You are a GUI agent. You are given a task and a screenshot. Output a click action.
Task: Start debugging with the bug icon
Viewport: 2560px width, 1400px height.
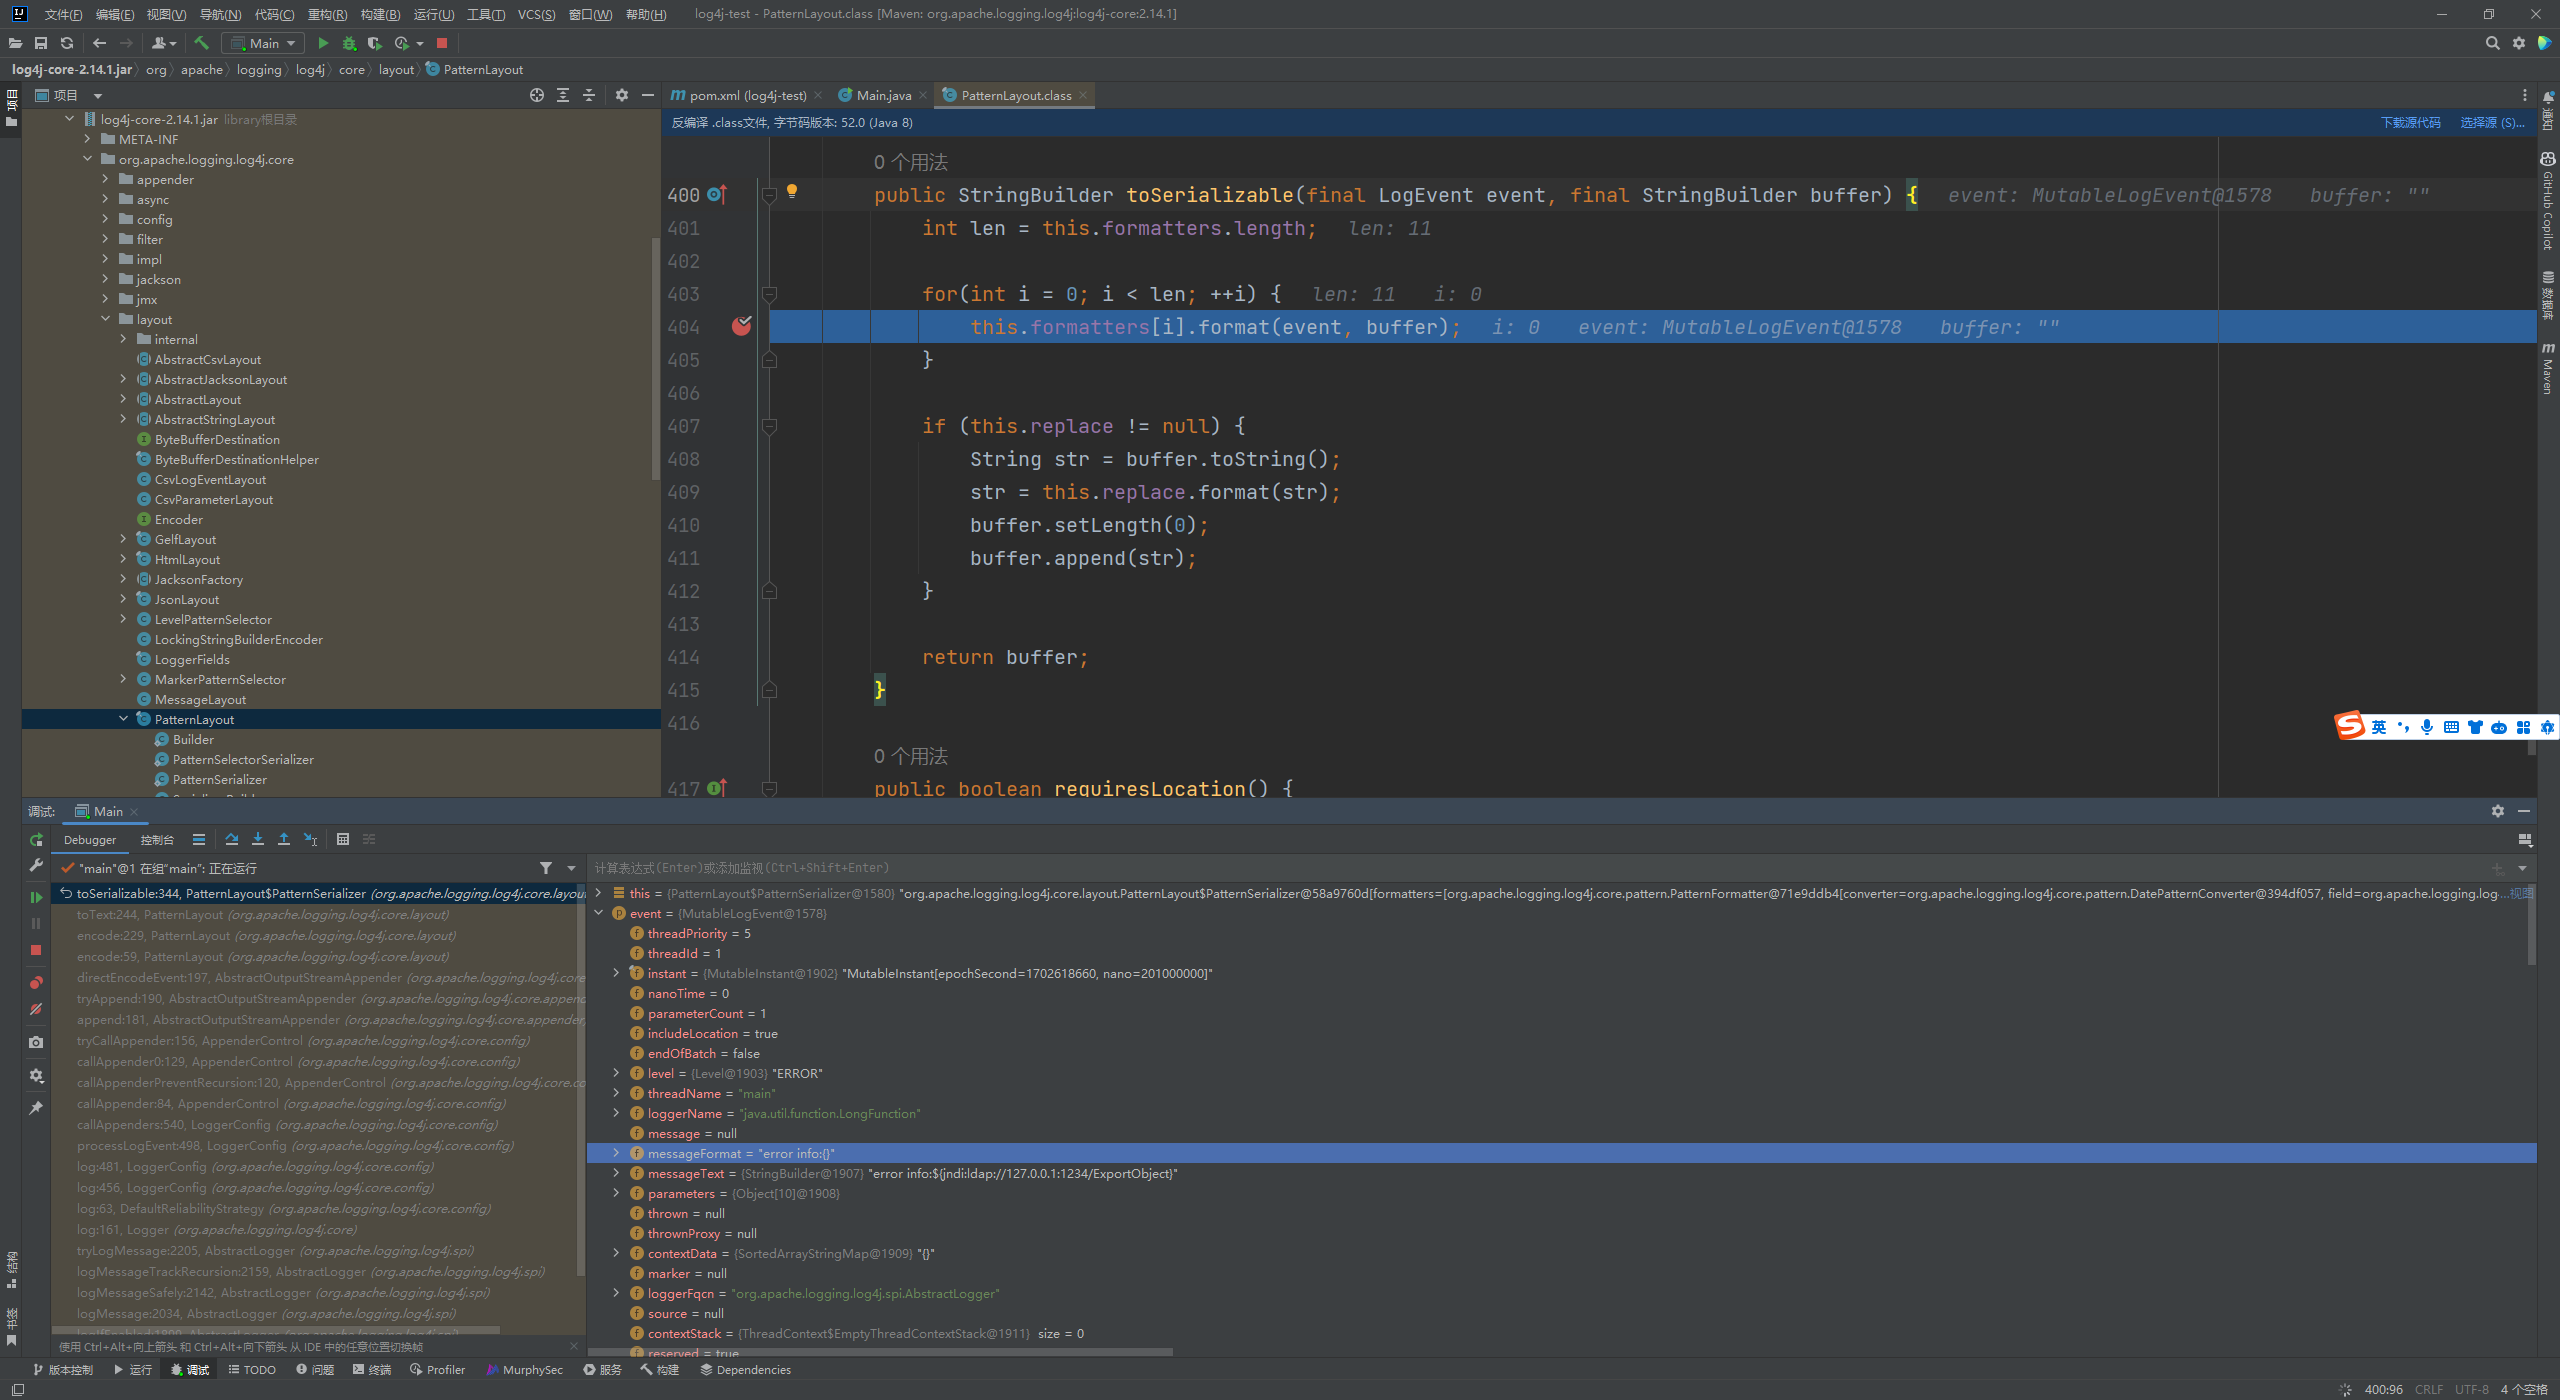coord(349,43)
